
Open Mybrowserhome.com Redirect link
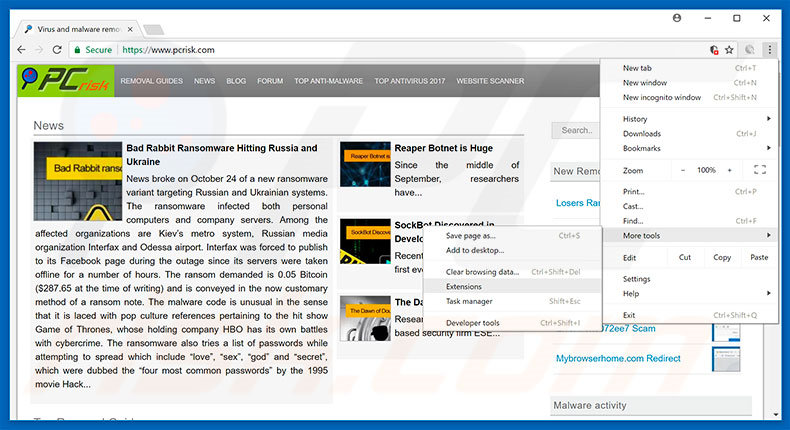618,358
